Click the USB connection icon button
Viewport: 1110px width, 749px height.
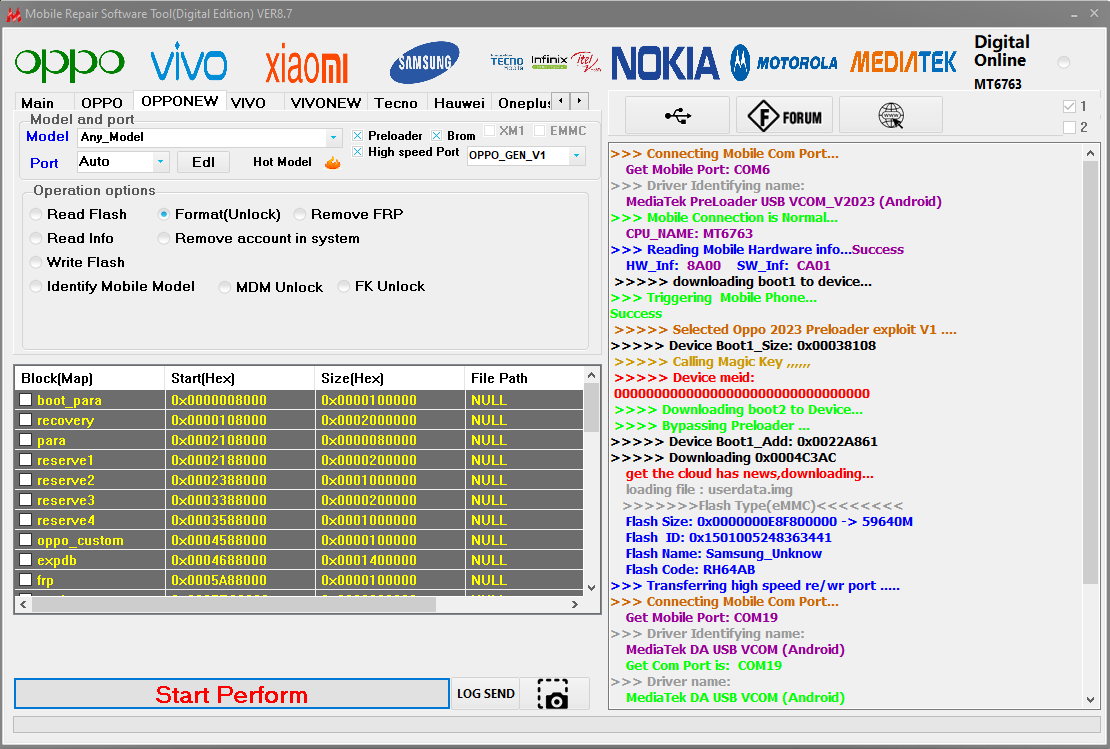(x=677, y=115)
